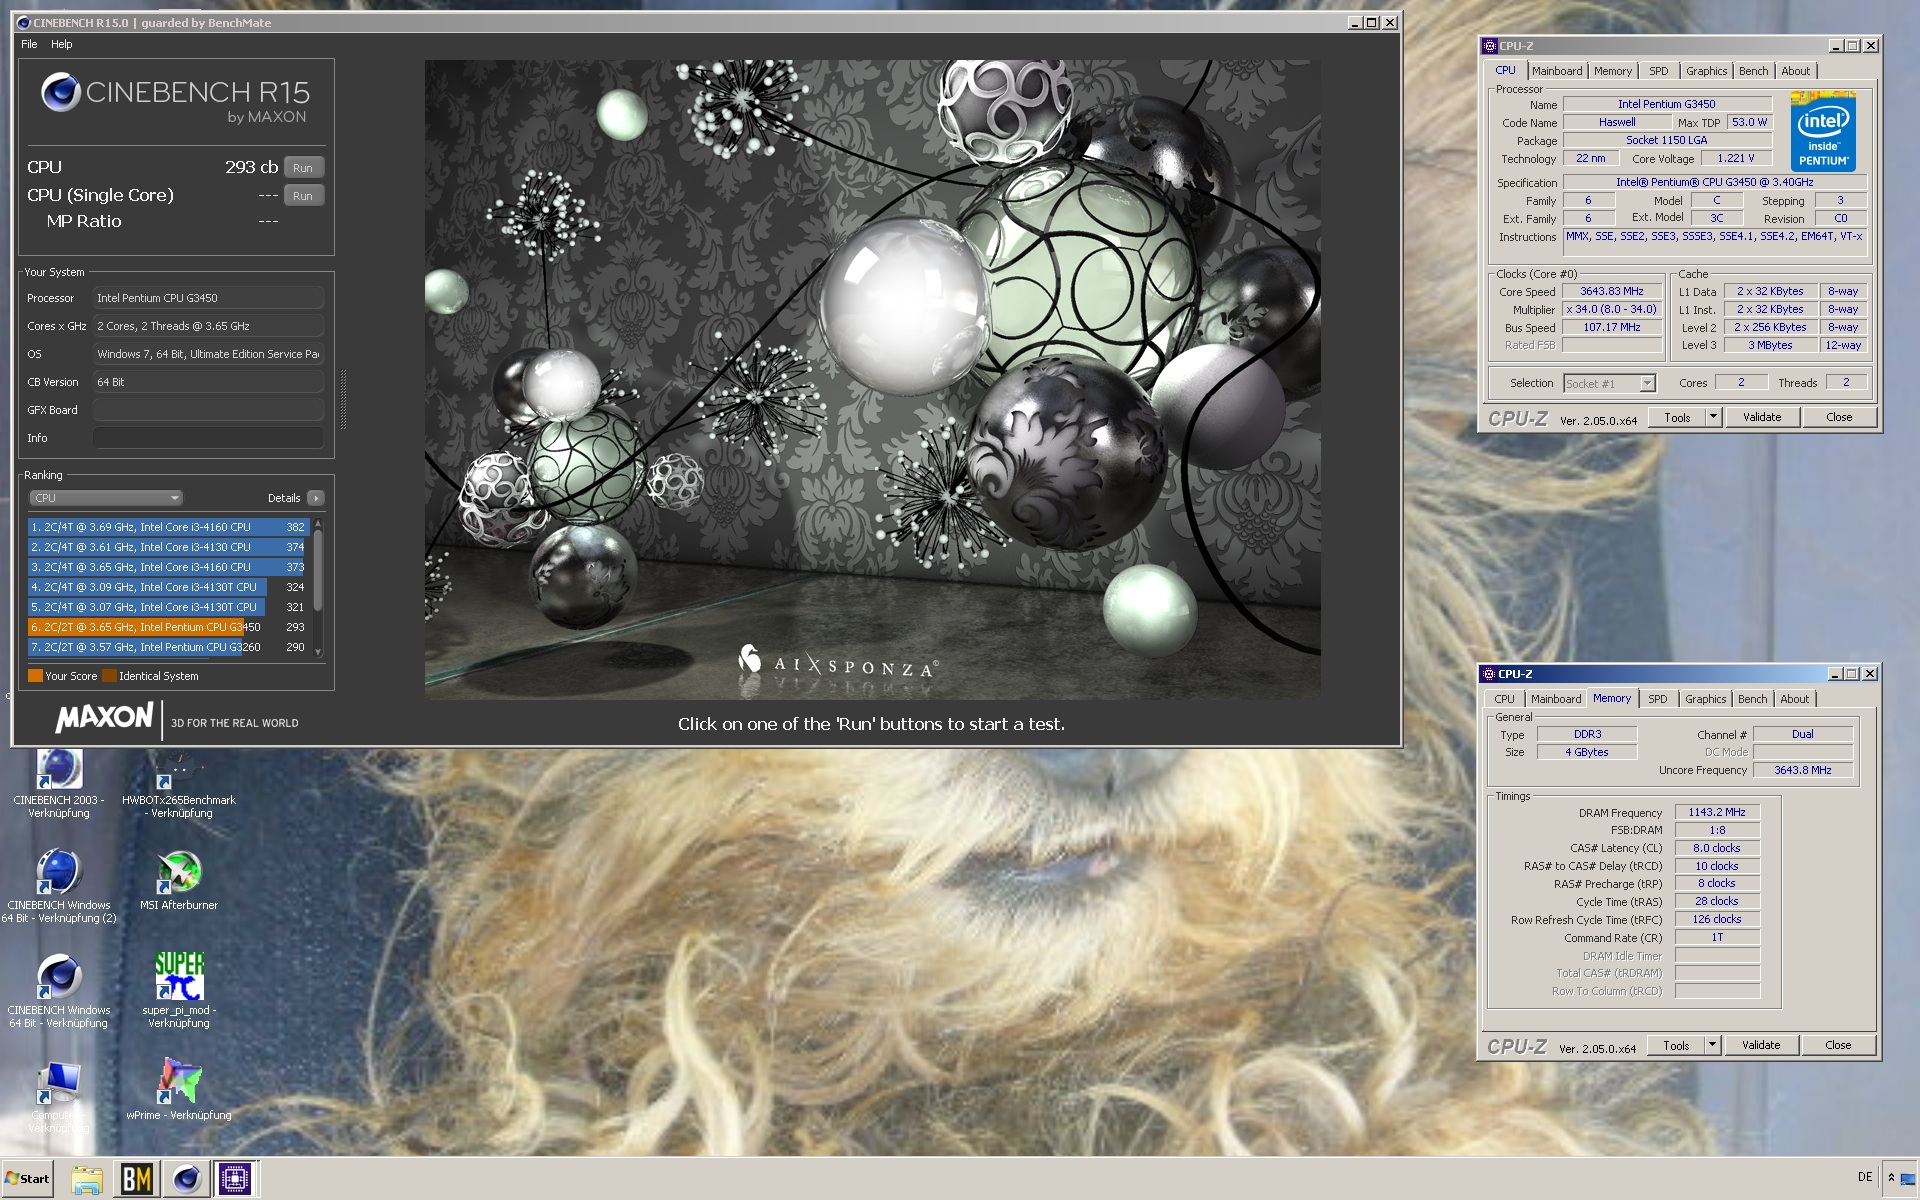Click Your Score orange legend swatch
The image size is (1920, 1200).
(35, 676)
